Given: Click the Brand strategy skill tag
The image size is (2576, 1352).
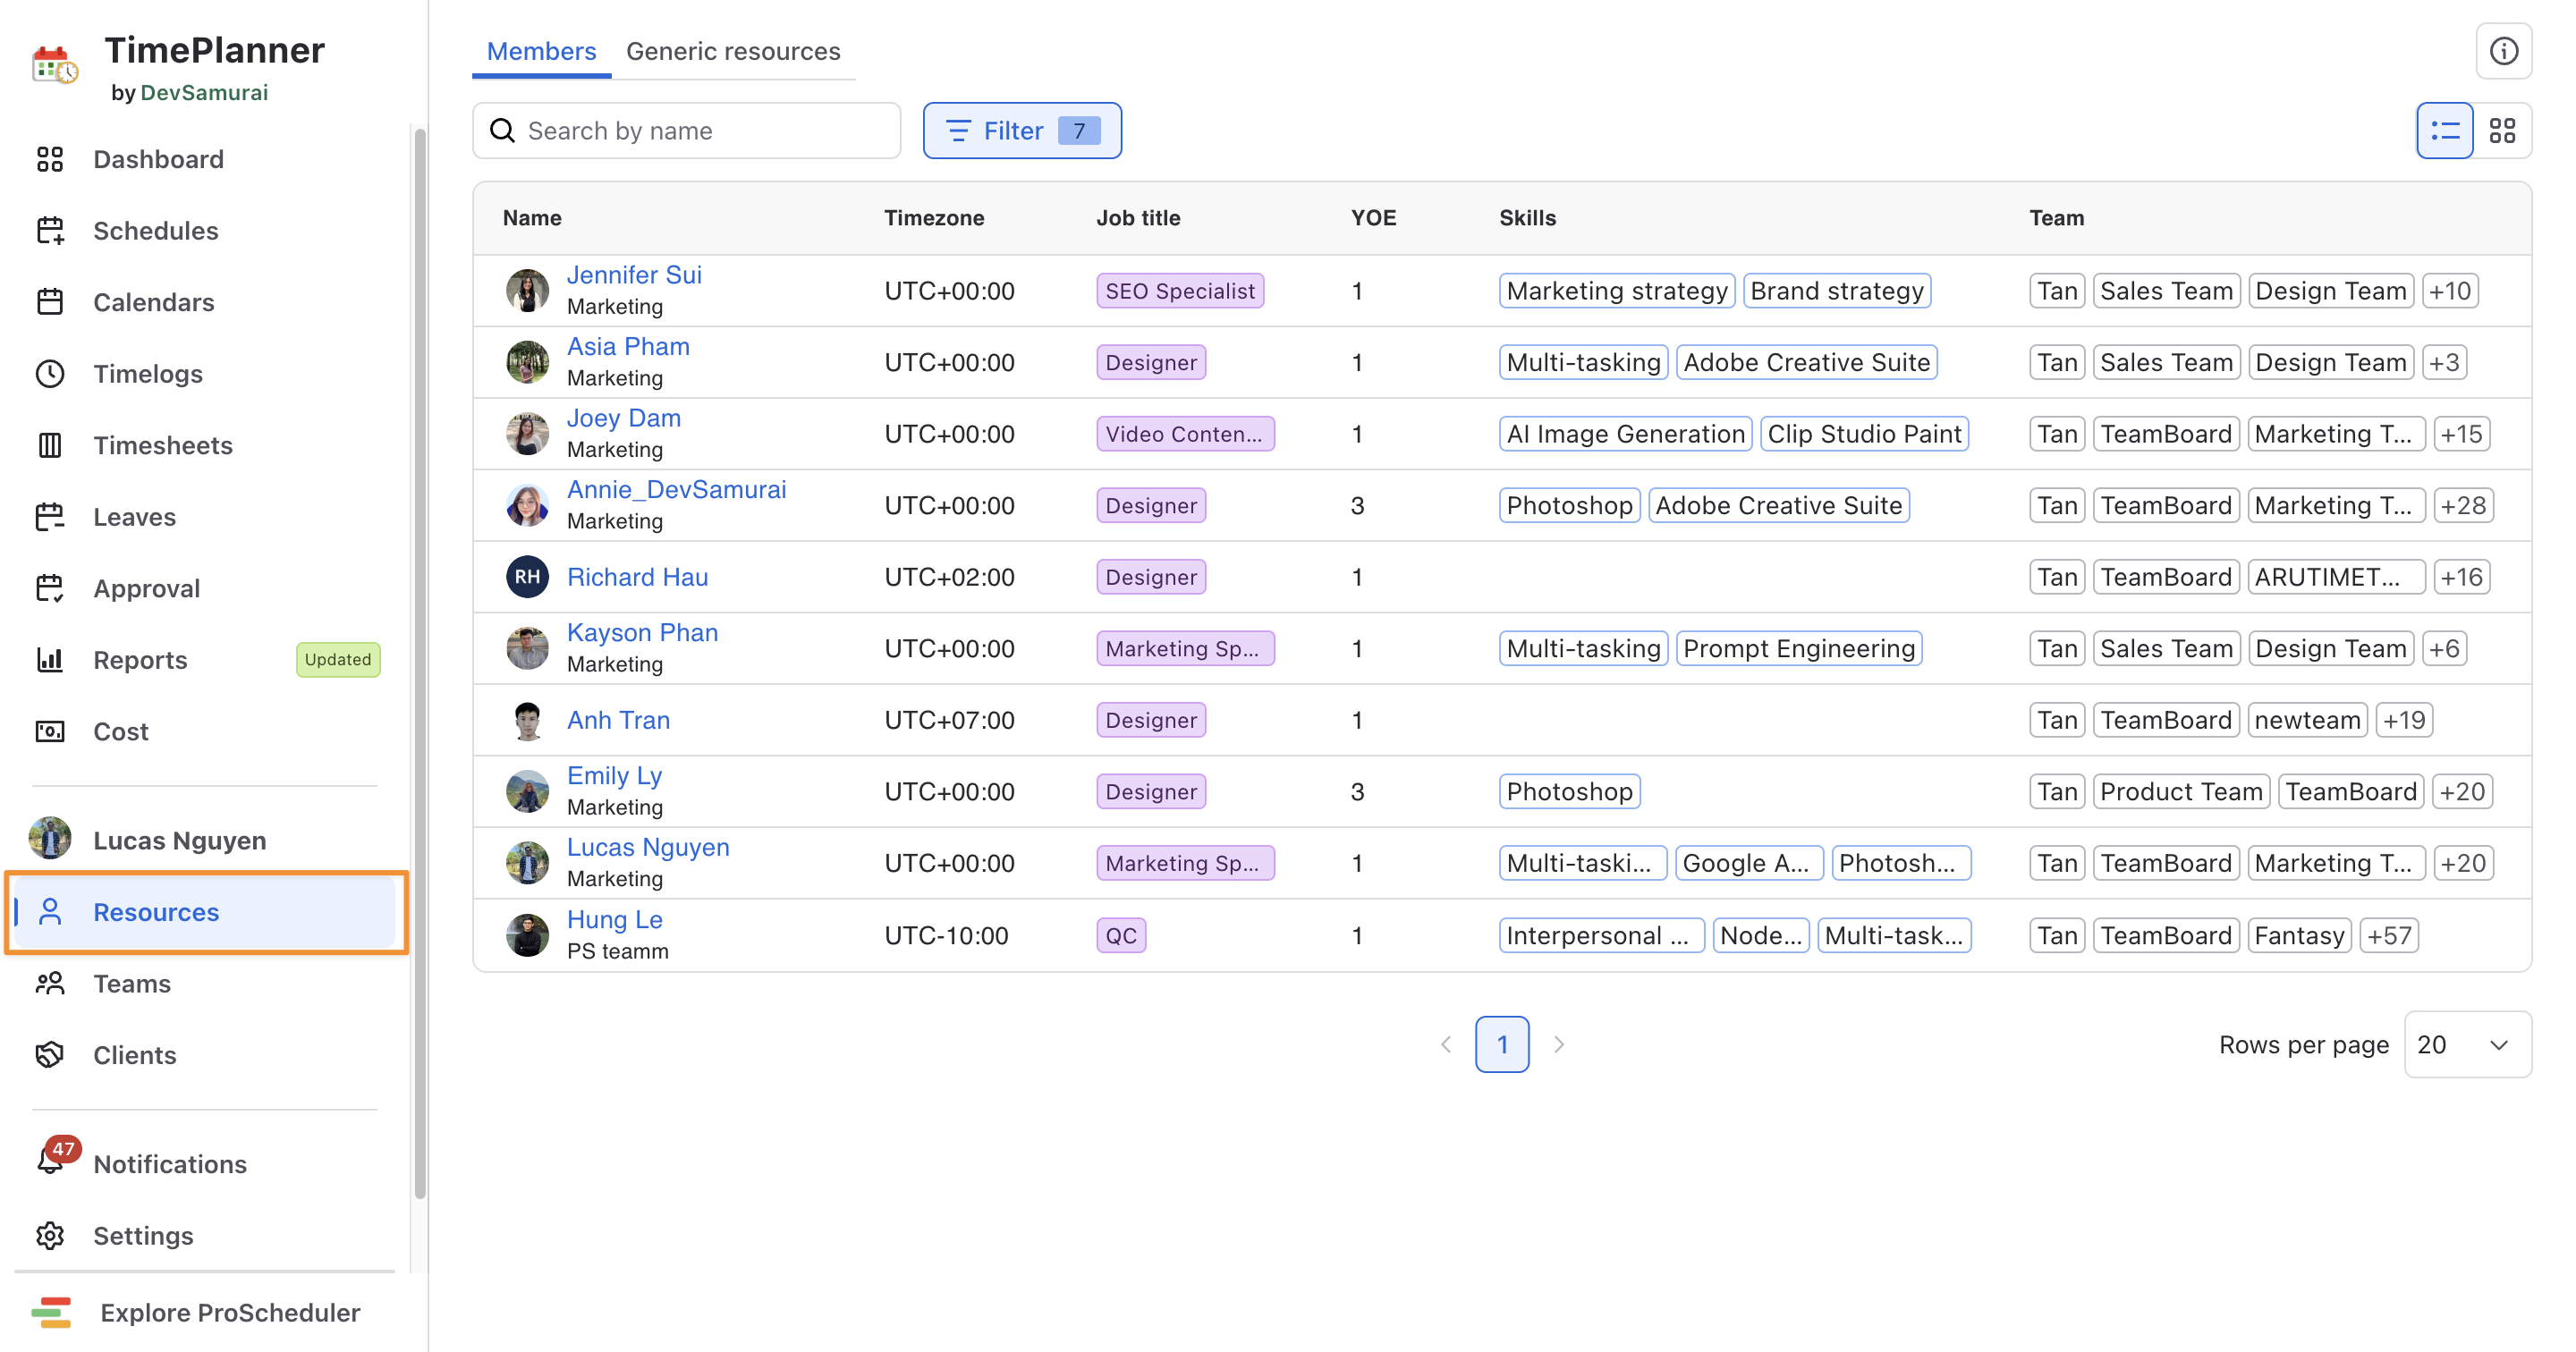Looking at the screenshot, I should (1836, 291).
